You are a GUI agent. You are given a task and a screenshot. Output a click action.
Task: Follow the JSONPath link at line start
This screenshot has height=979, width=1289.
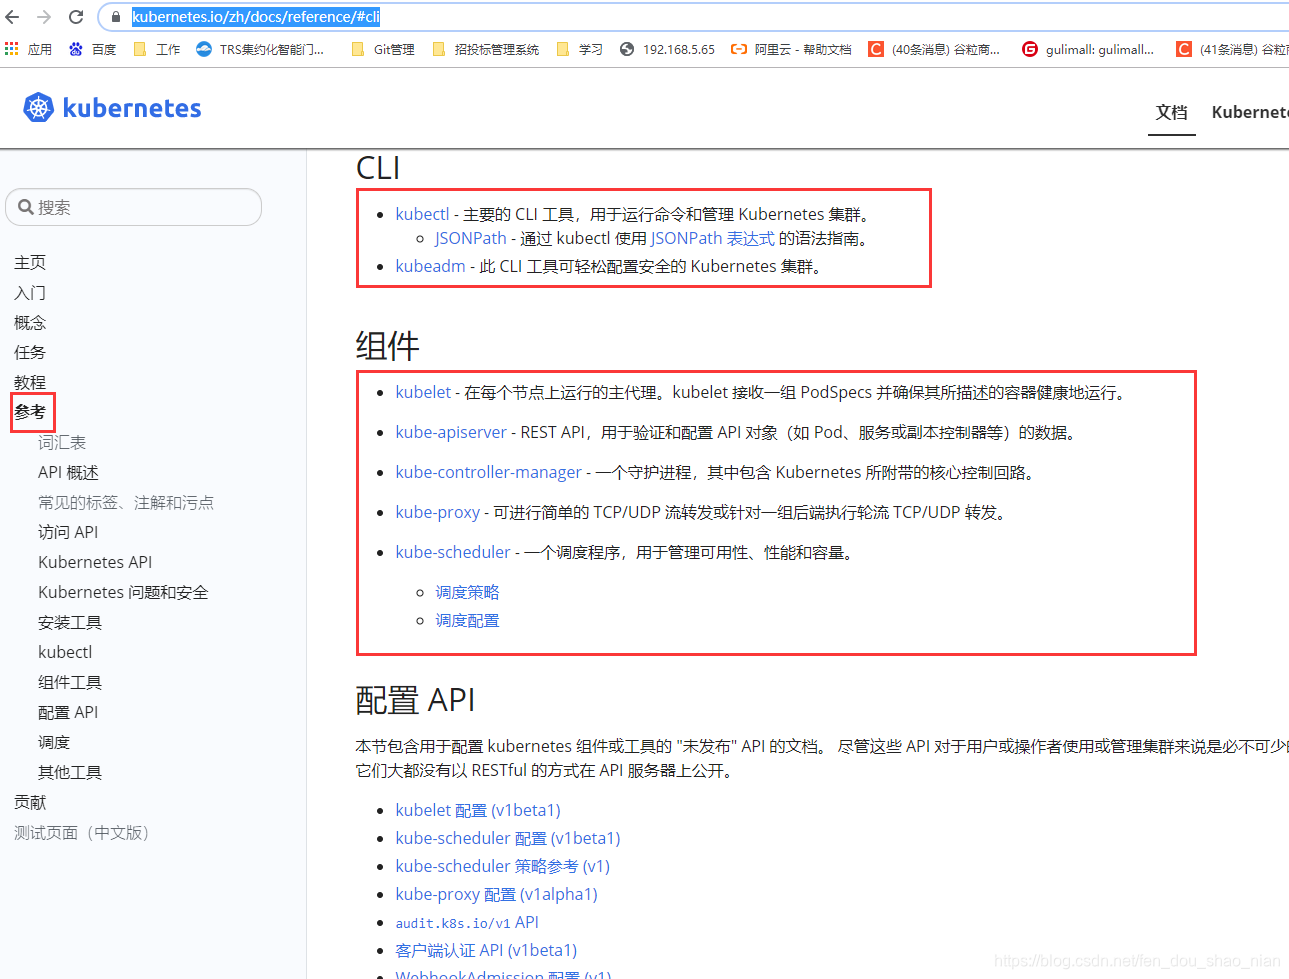[x=471, y=238]
